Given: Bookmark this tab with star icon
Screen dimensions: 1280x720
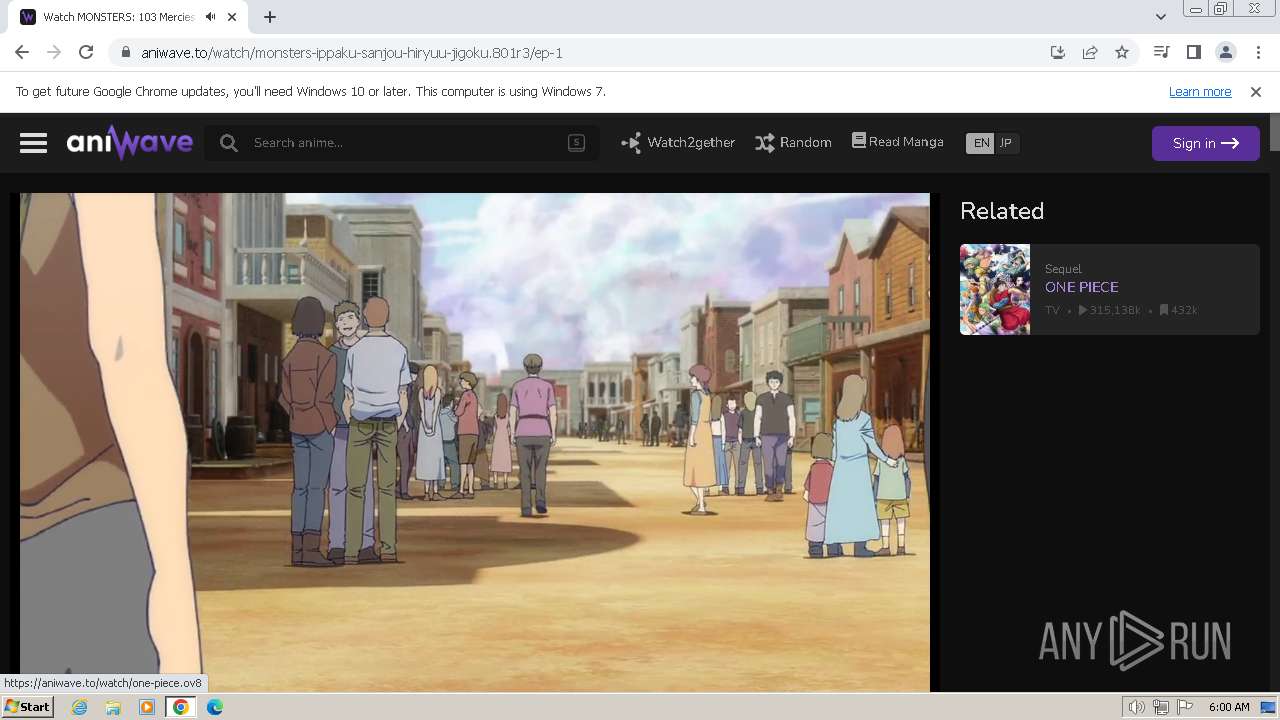Looking at the screenshot, I should pos(1122,52).
